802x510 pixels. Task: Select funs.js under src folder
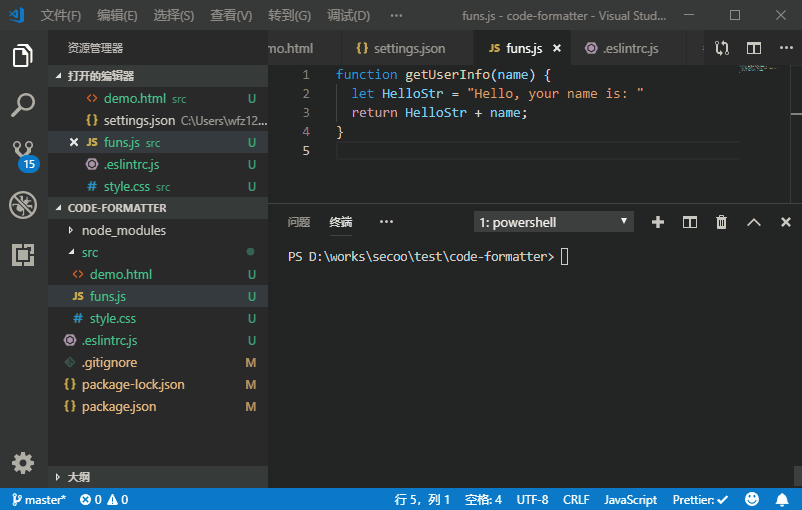click(x=158, y=296)
